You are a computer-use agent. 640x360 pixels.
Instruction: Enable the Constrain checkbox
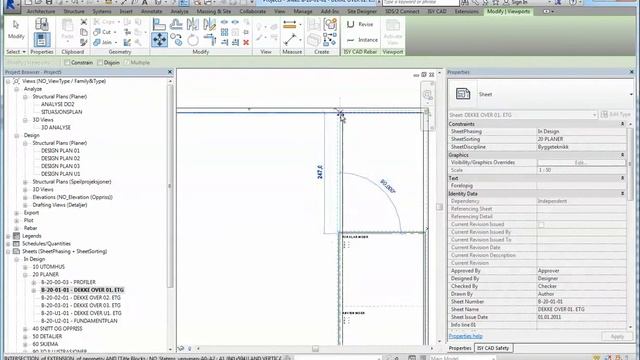pyautogui.click(x=67, y=62)
